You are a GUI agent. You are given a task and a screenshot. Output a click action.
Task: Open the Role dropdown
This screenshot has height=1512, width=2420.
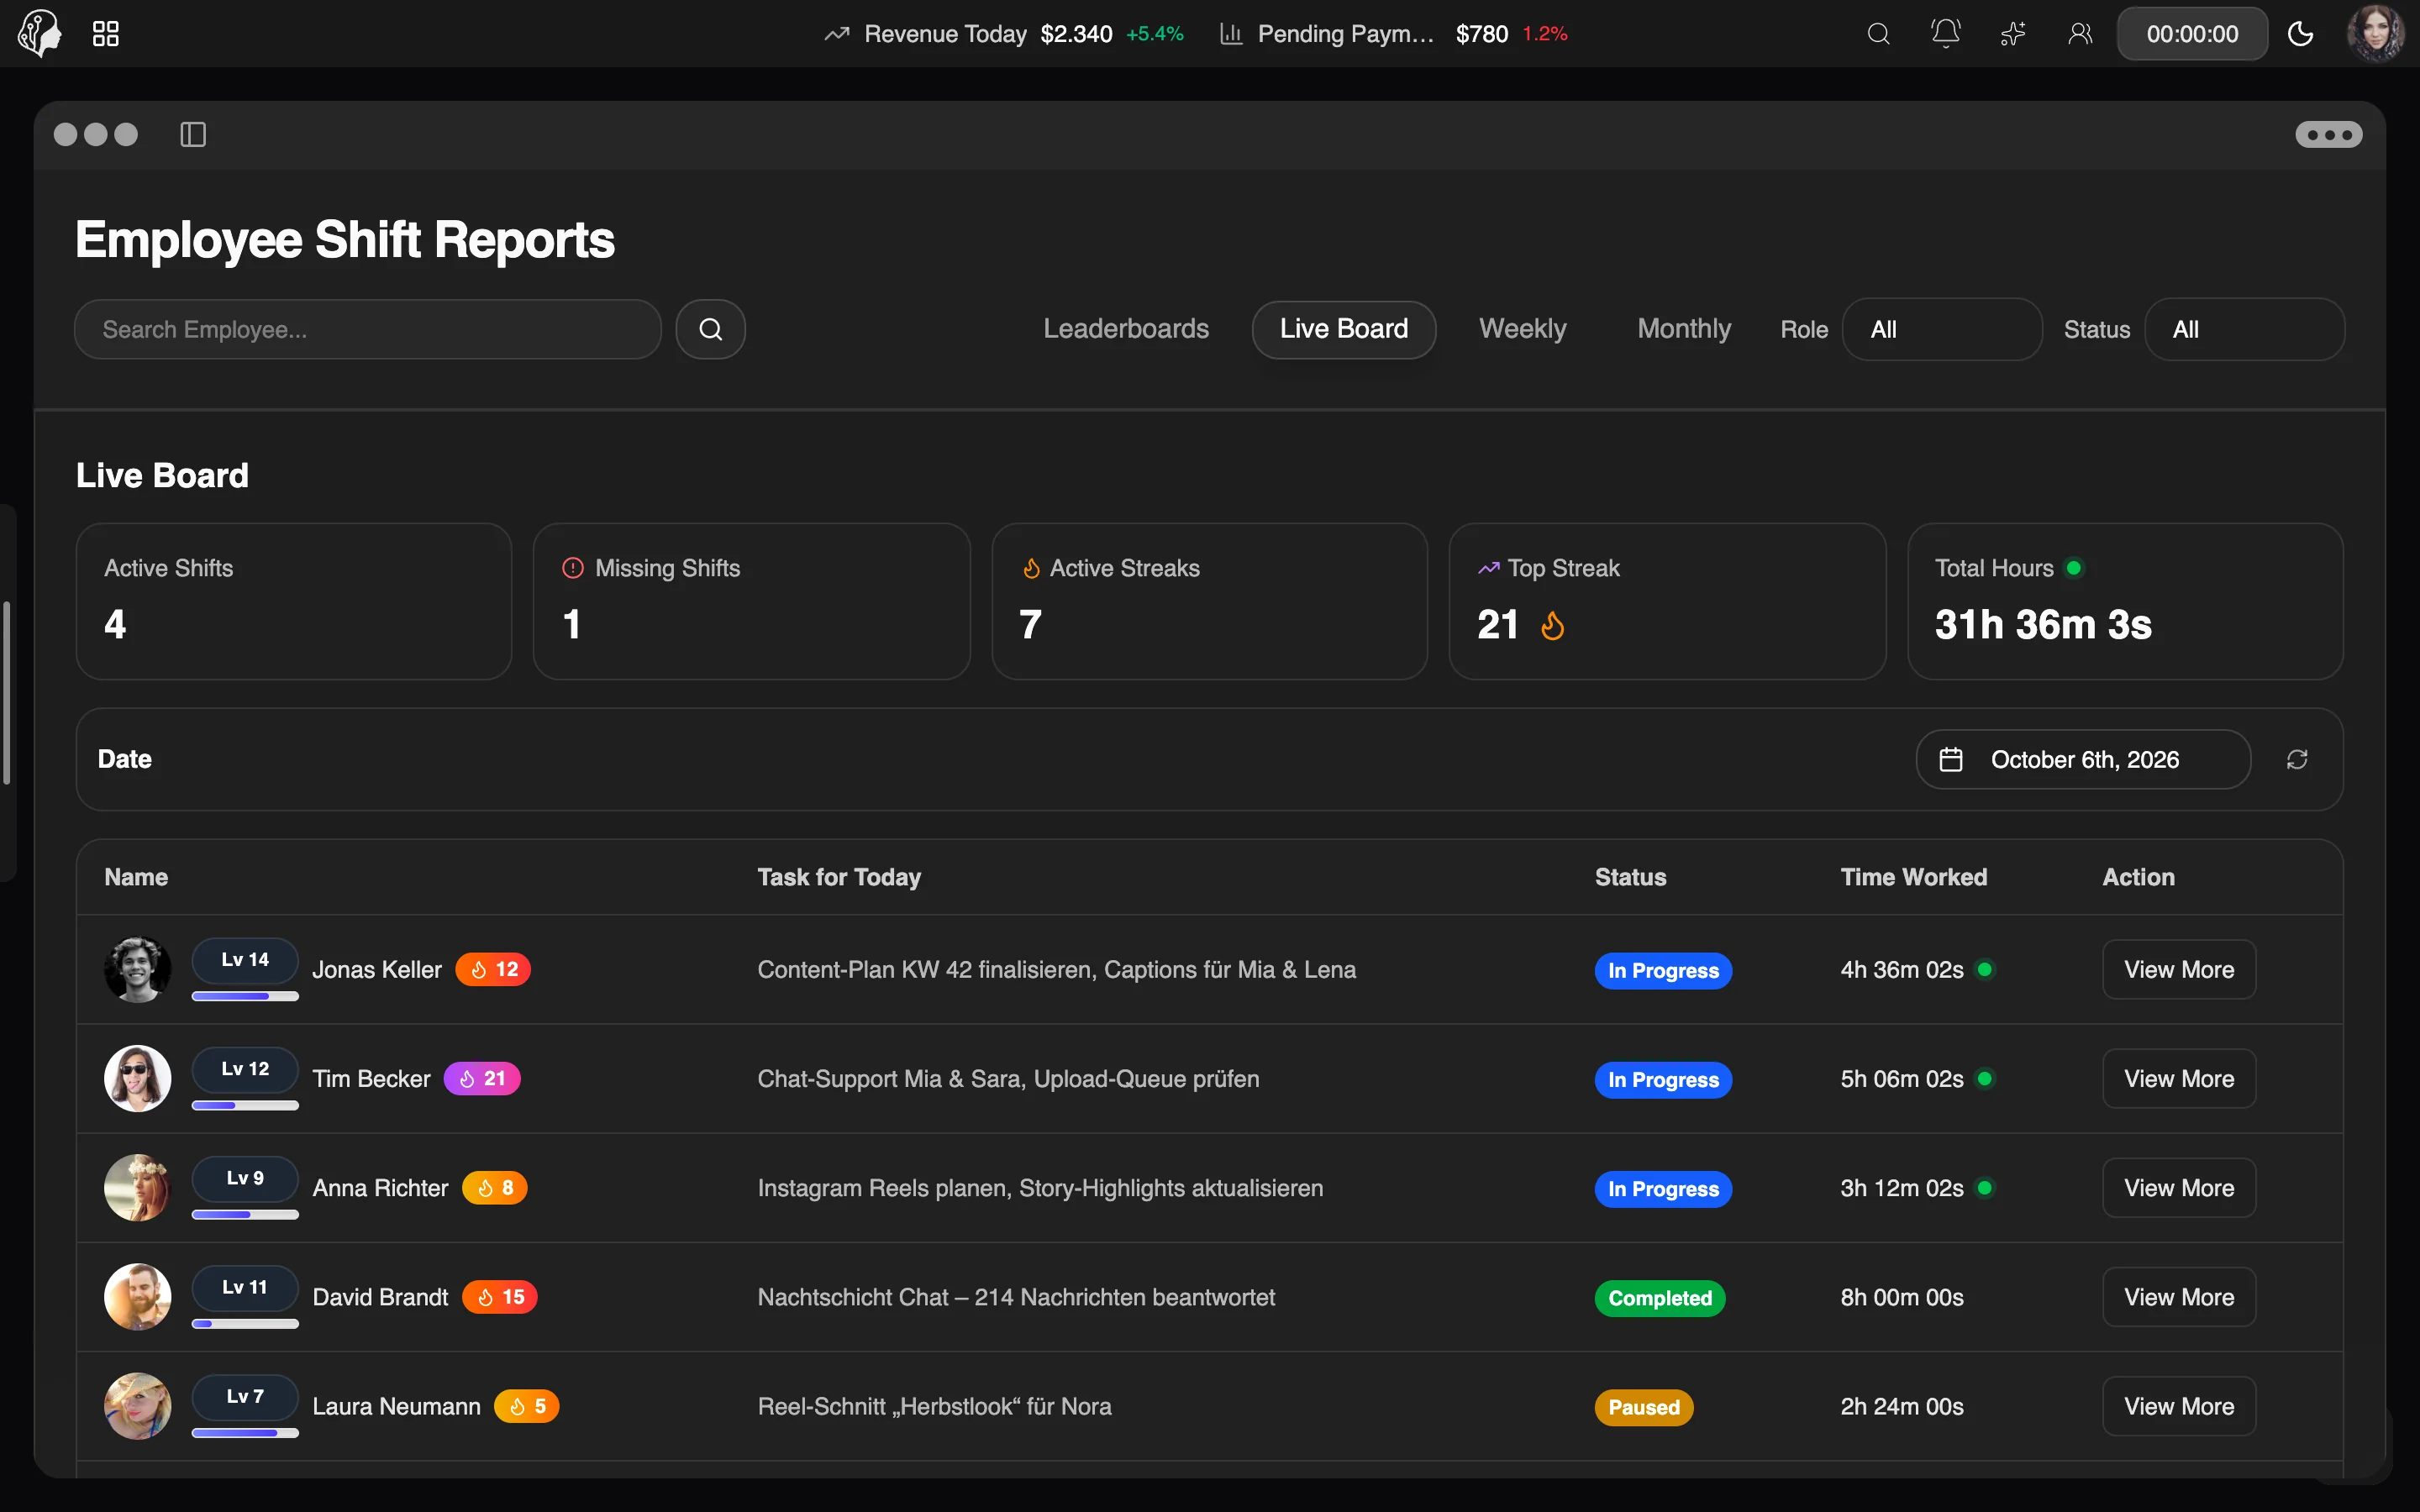coord(1942,329)
